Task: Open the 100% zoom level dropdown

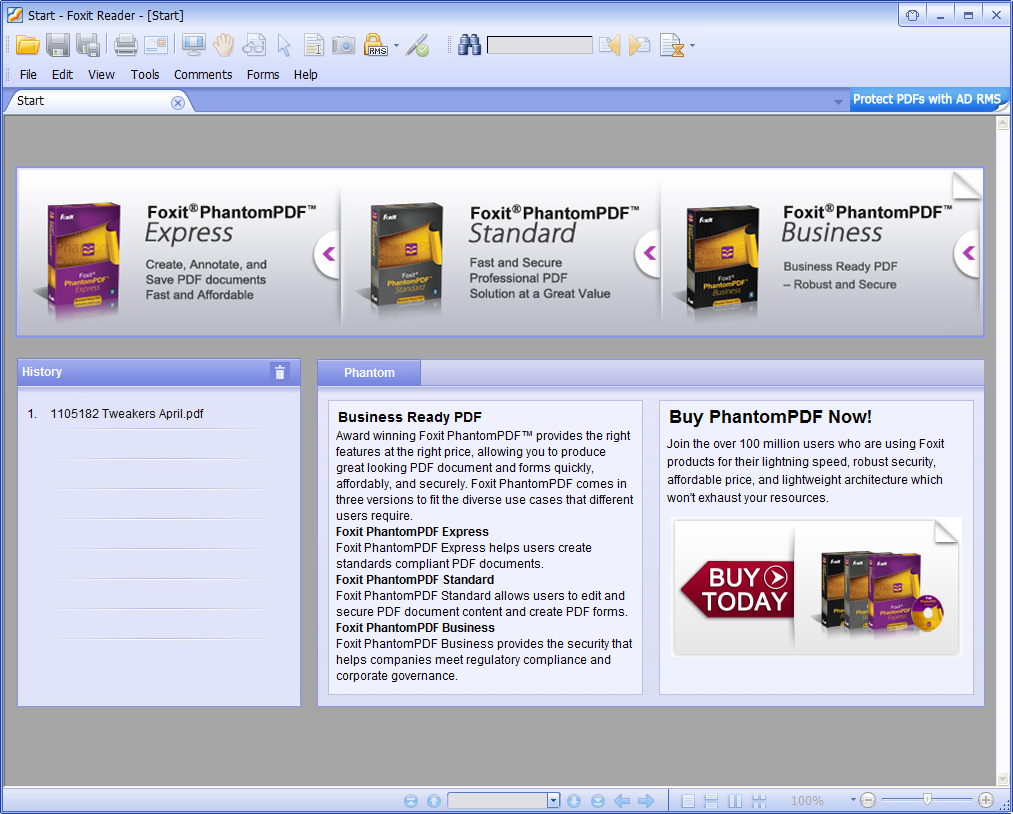Action: [853, 800]
